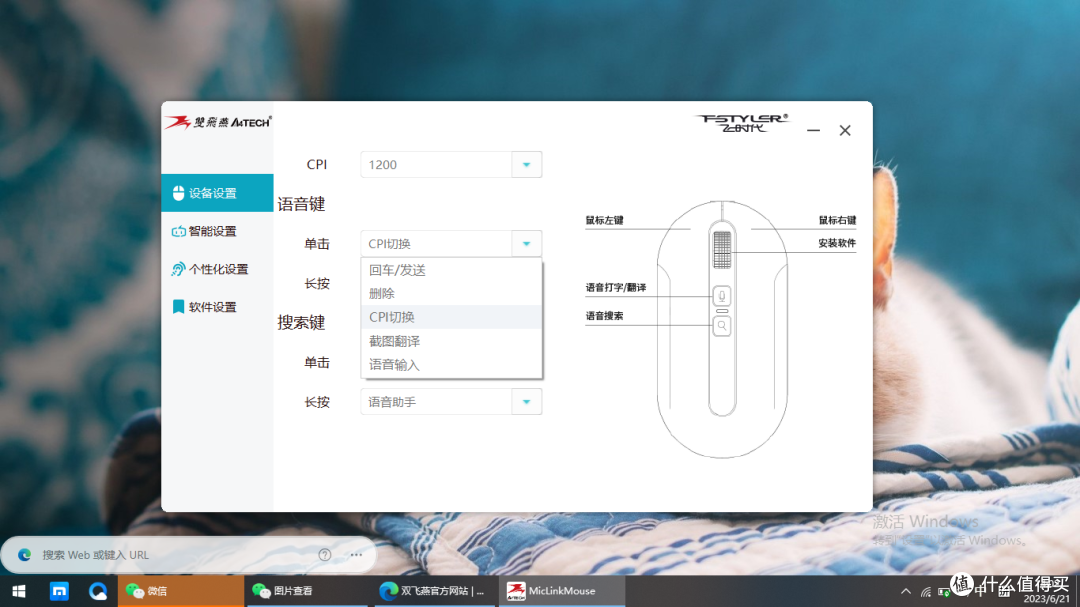This screenshot has width=1080, height=607.
Task: Click the Edge icon in search bar
Action: click(24, 555)
